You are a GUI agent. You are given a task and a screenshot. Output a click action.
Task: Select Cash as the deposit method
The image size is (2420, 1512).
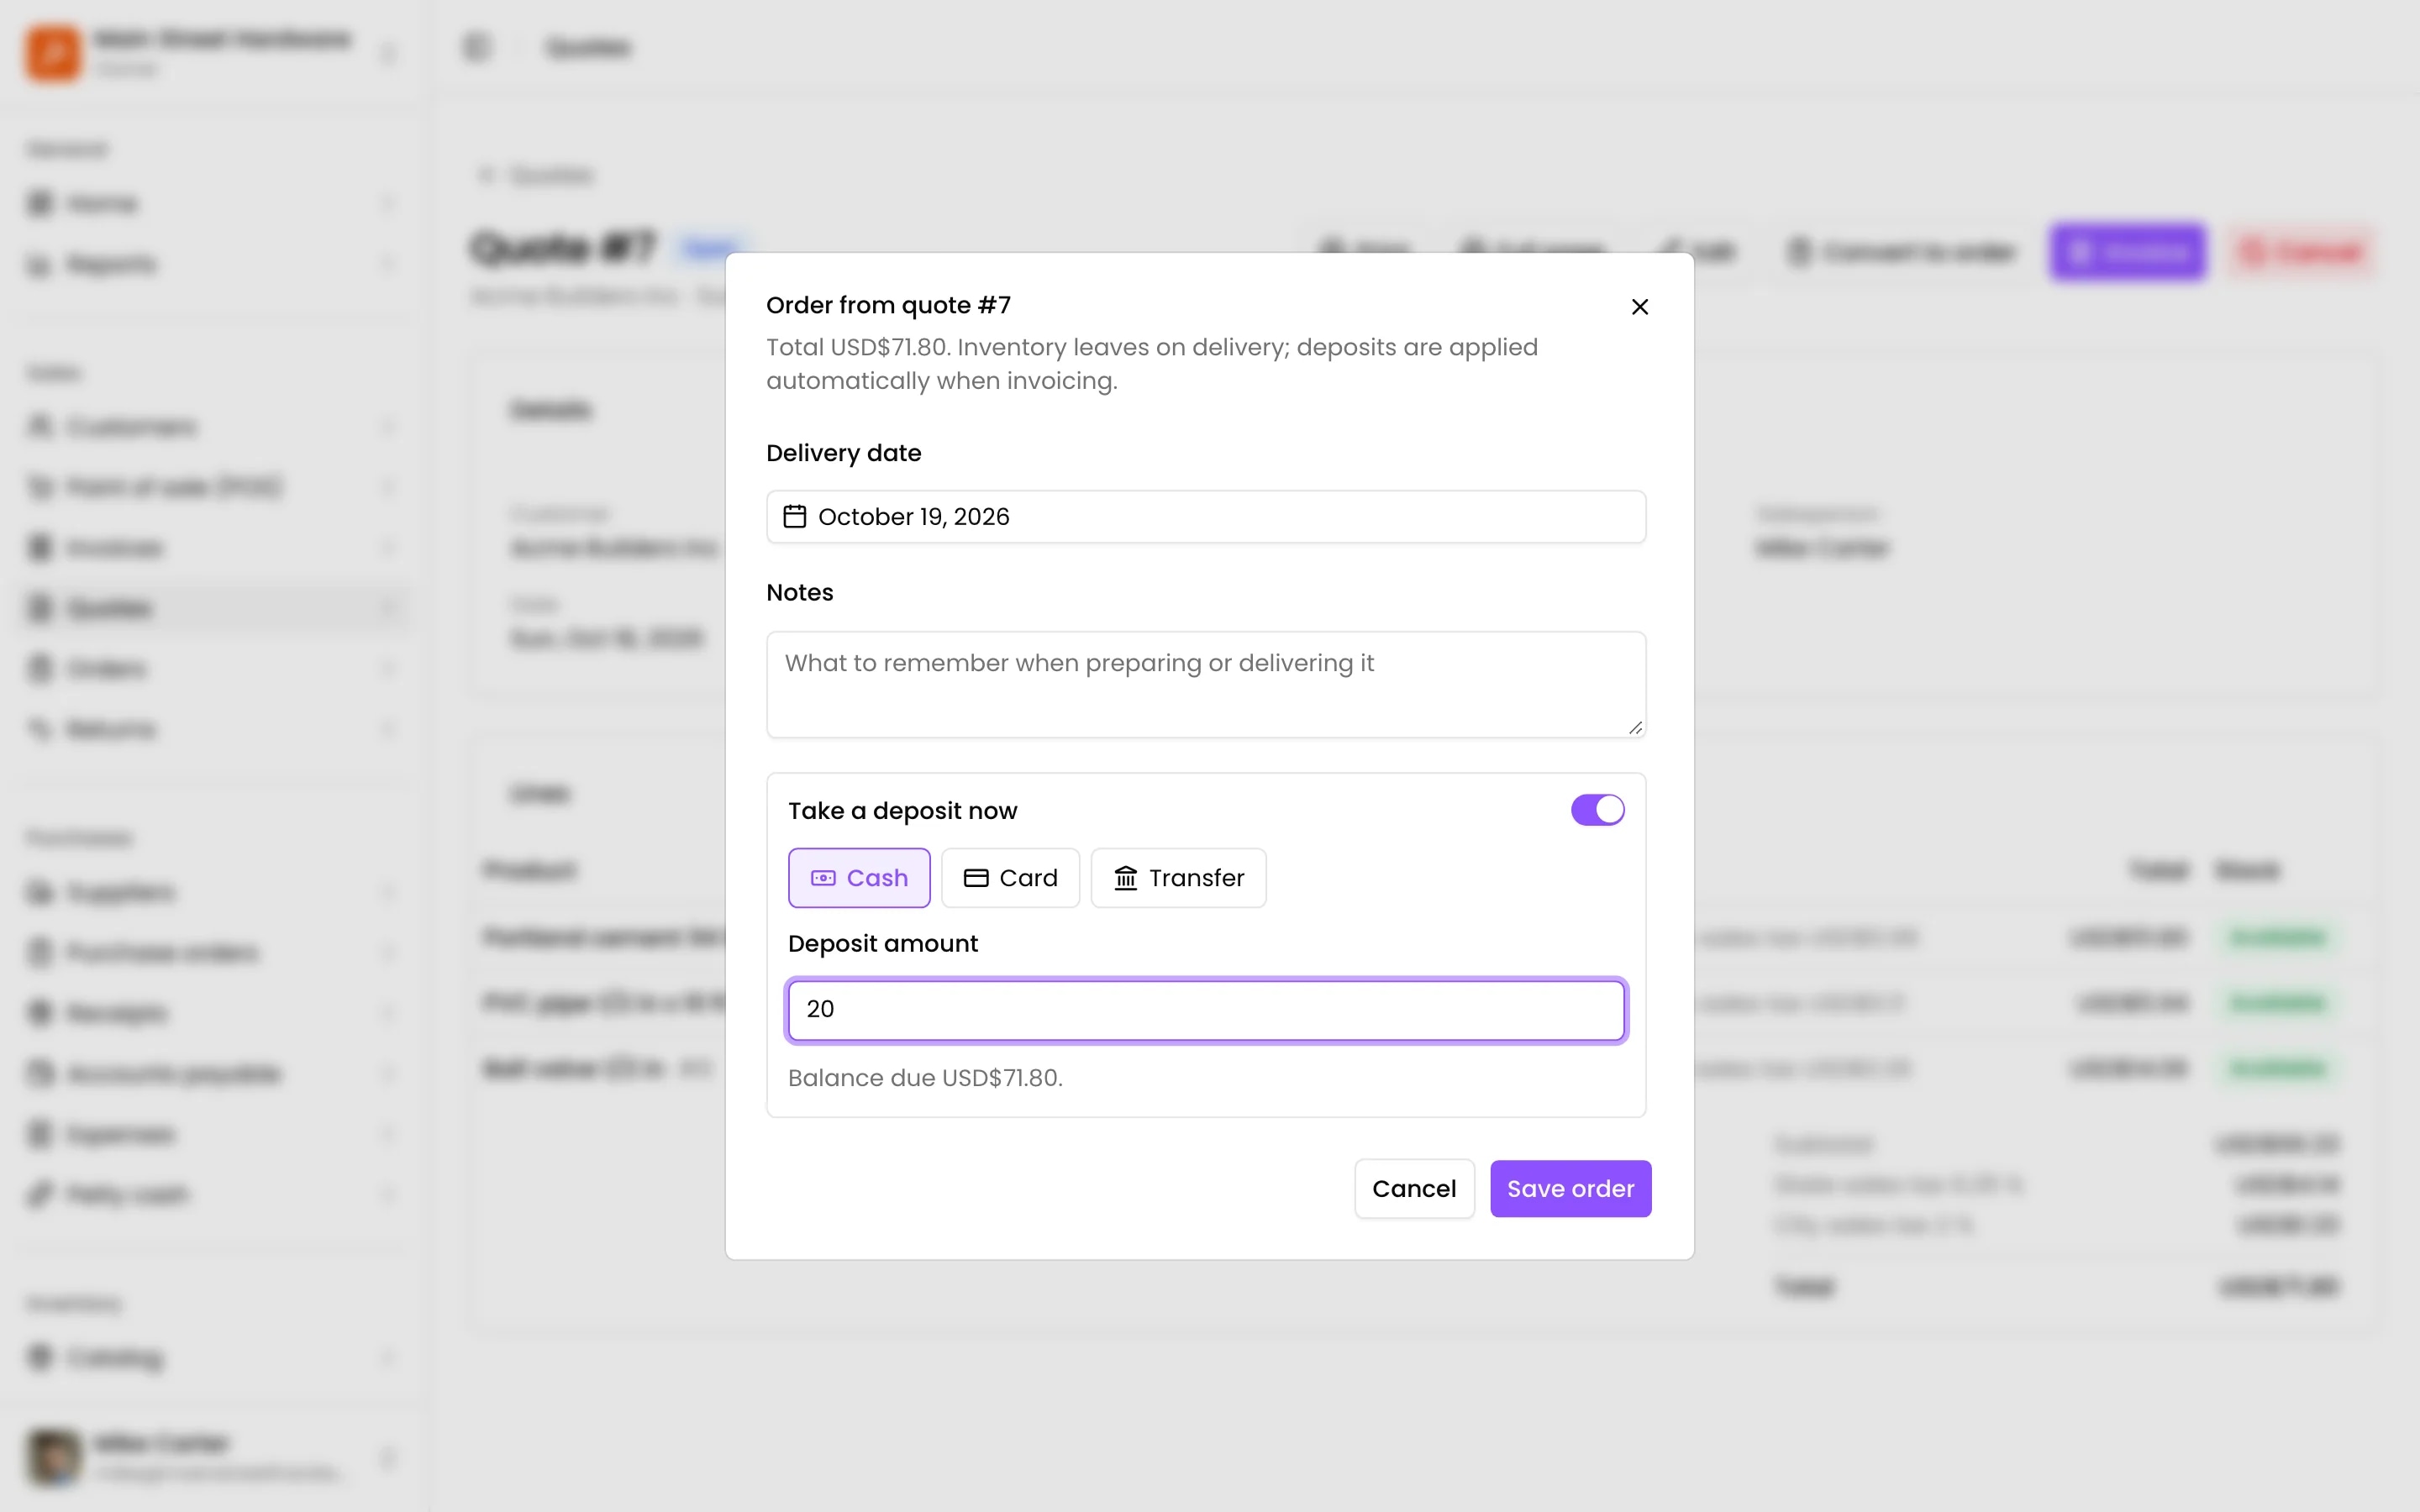pos(859,878)
